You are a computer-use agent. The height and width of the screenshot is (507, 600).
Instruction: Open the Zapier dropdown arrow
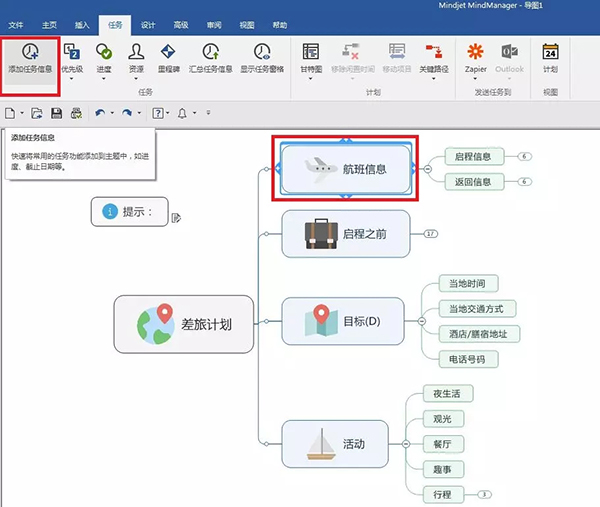(x=476, y=78)
